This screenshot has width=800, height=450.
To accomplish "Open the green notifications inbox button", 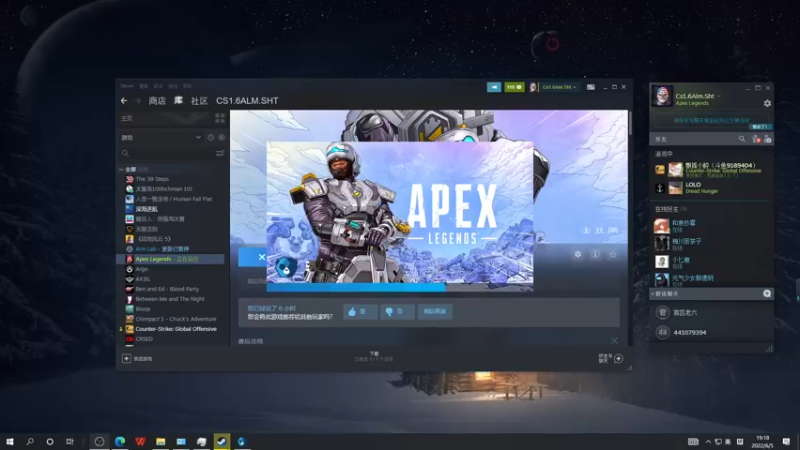I will pos(514,87).
